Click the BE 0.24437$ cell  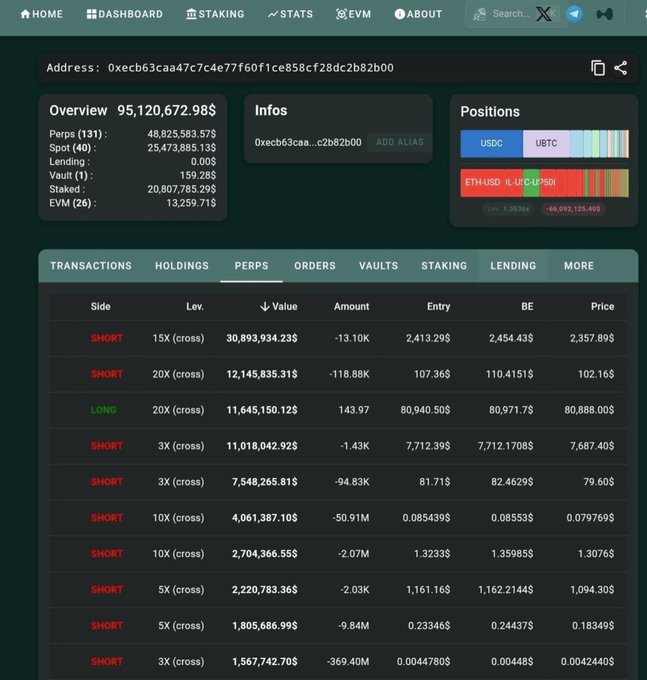point(512,626)
